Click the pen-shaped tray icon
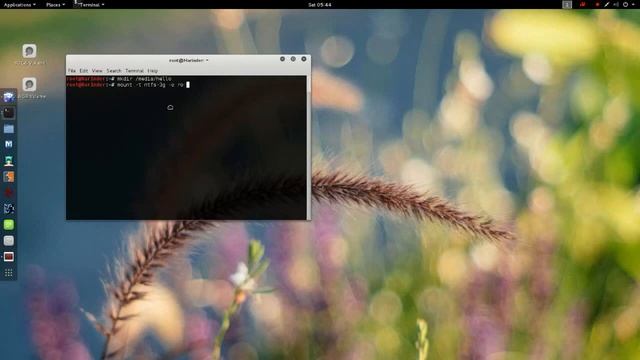 (607, 4)
